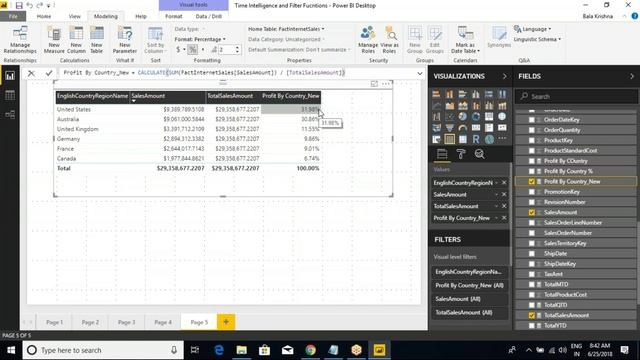This screenshot has width=640, height=360.
Task: Select the Donut chart visualization
Action: tap(476, 117)
